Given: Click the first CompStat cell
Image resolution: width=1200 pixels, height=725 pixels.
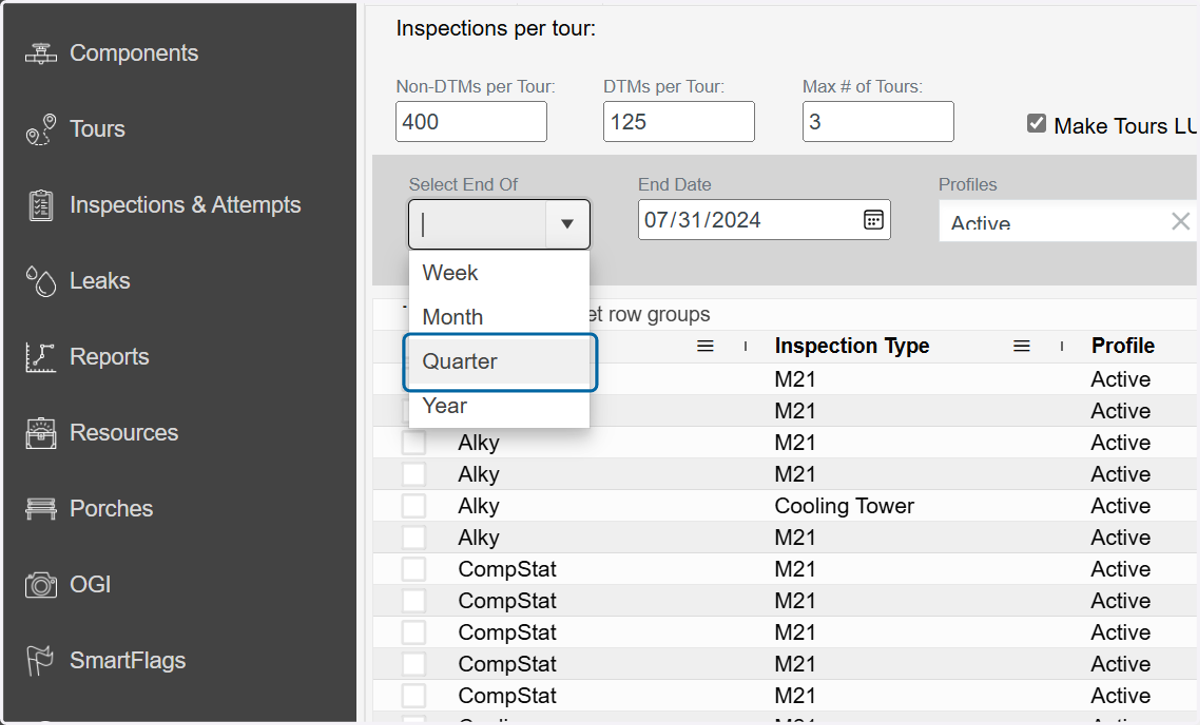Looking at the screenshot, I should point(507,570).
